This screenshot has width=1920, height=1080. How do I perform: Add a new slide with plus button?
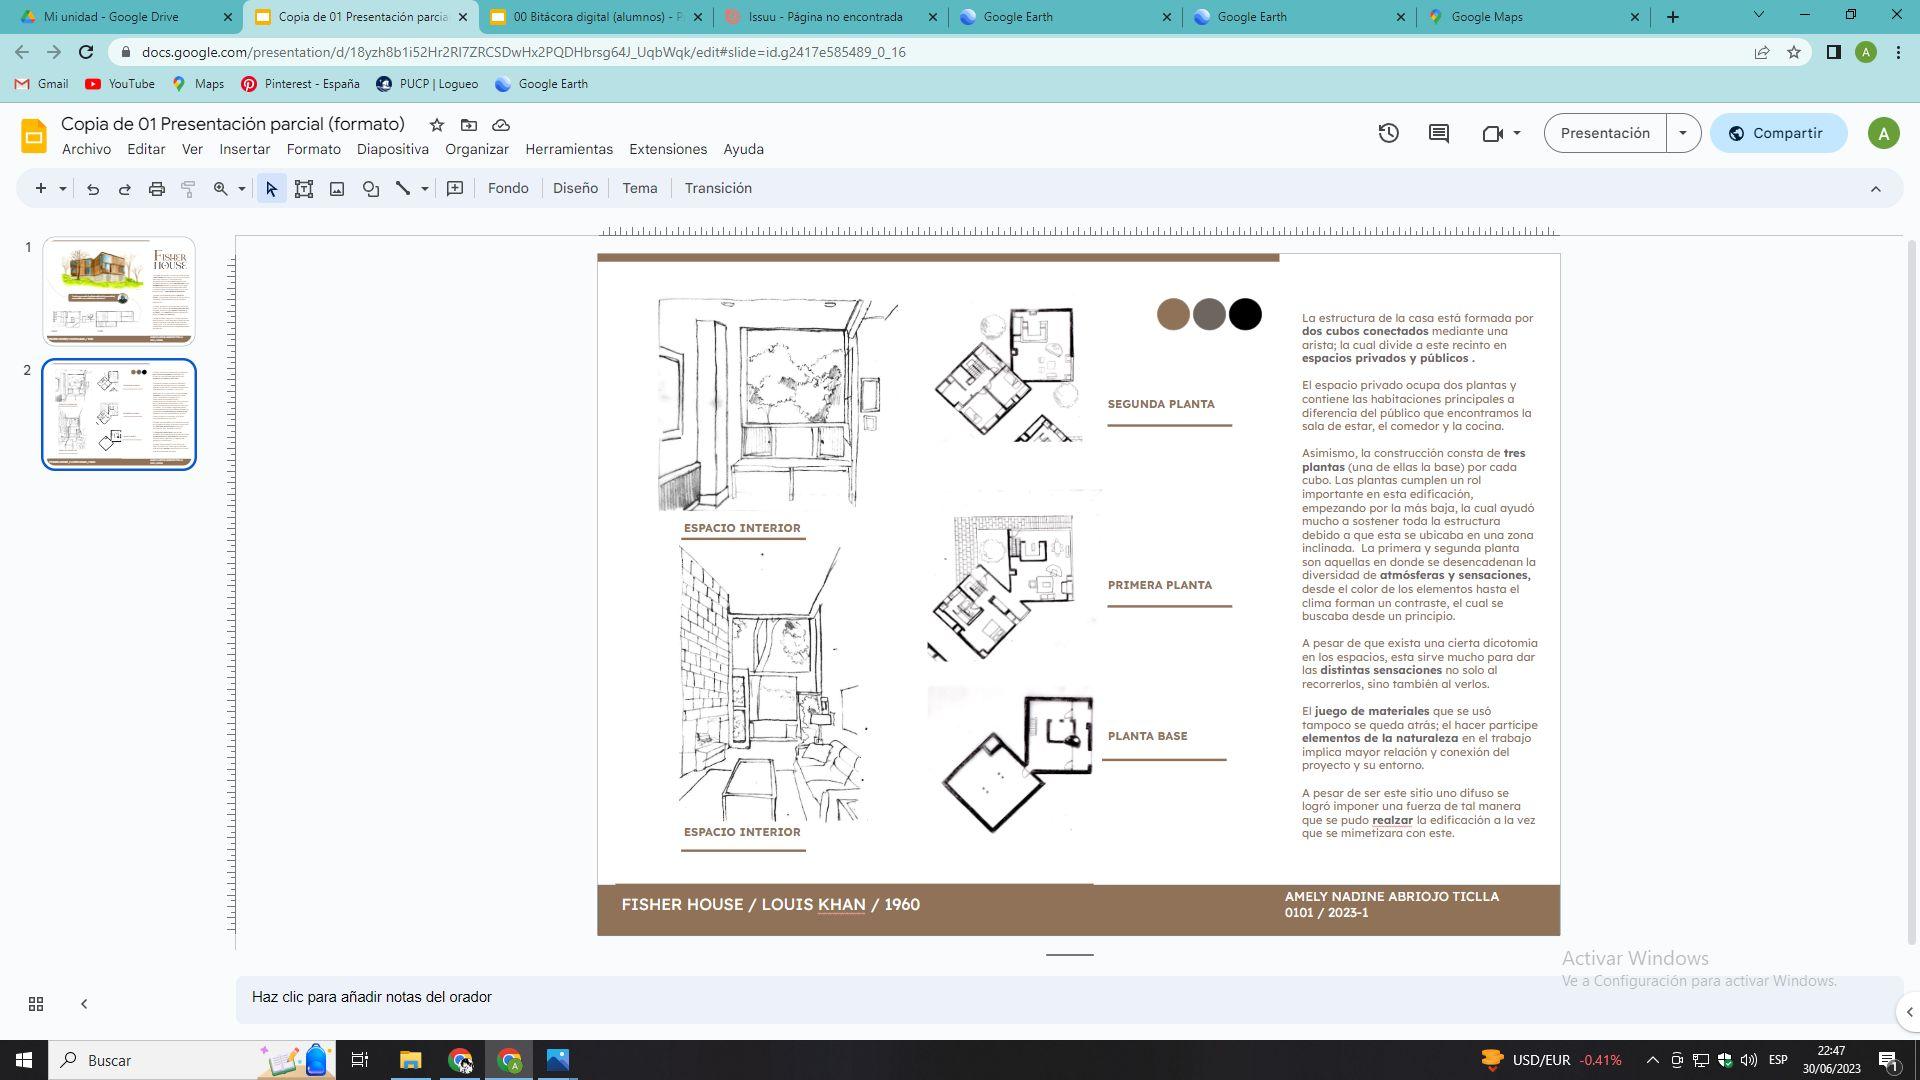pos(41,189)
